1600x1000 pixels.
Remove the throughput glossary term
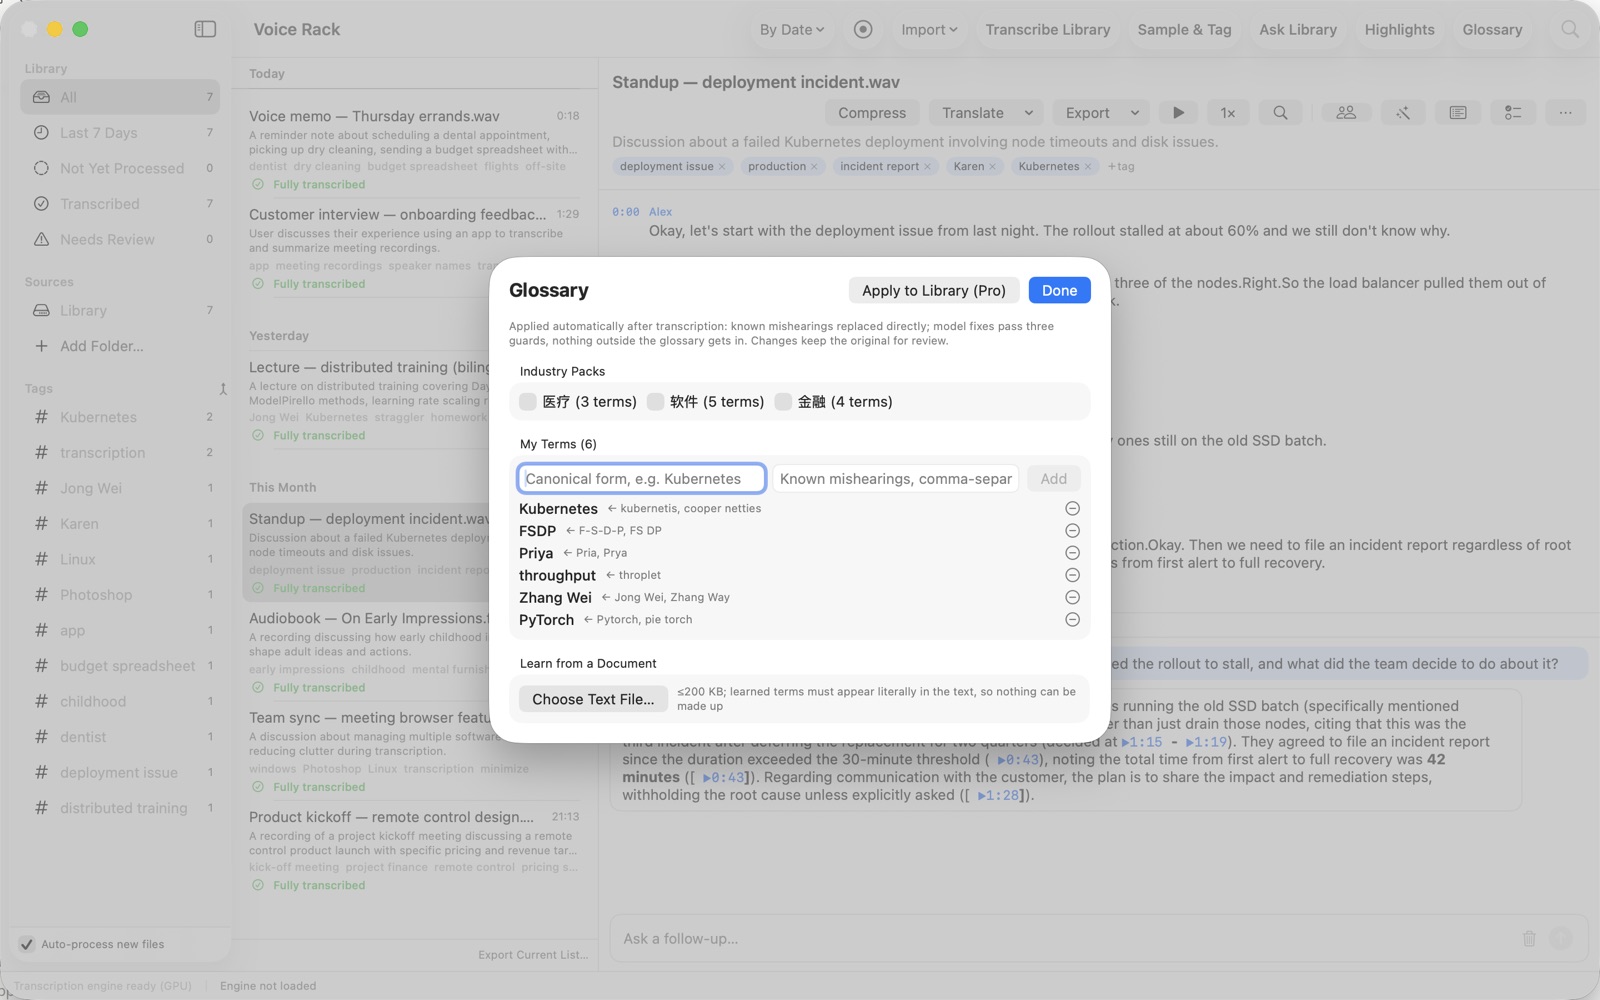[1072, 575]
